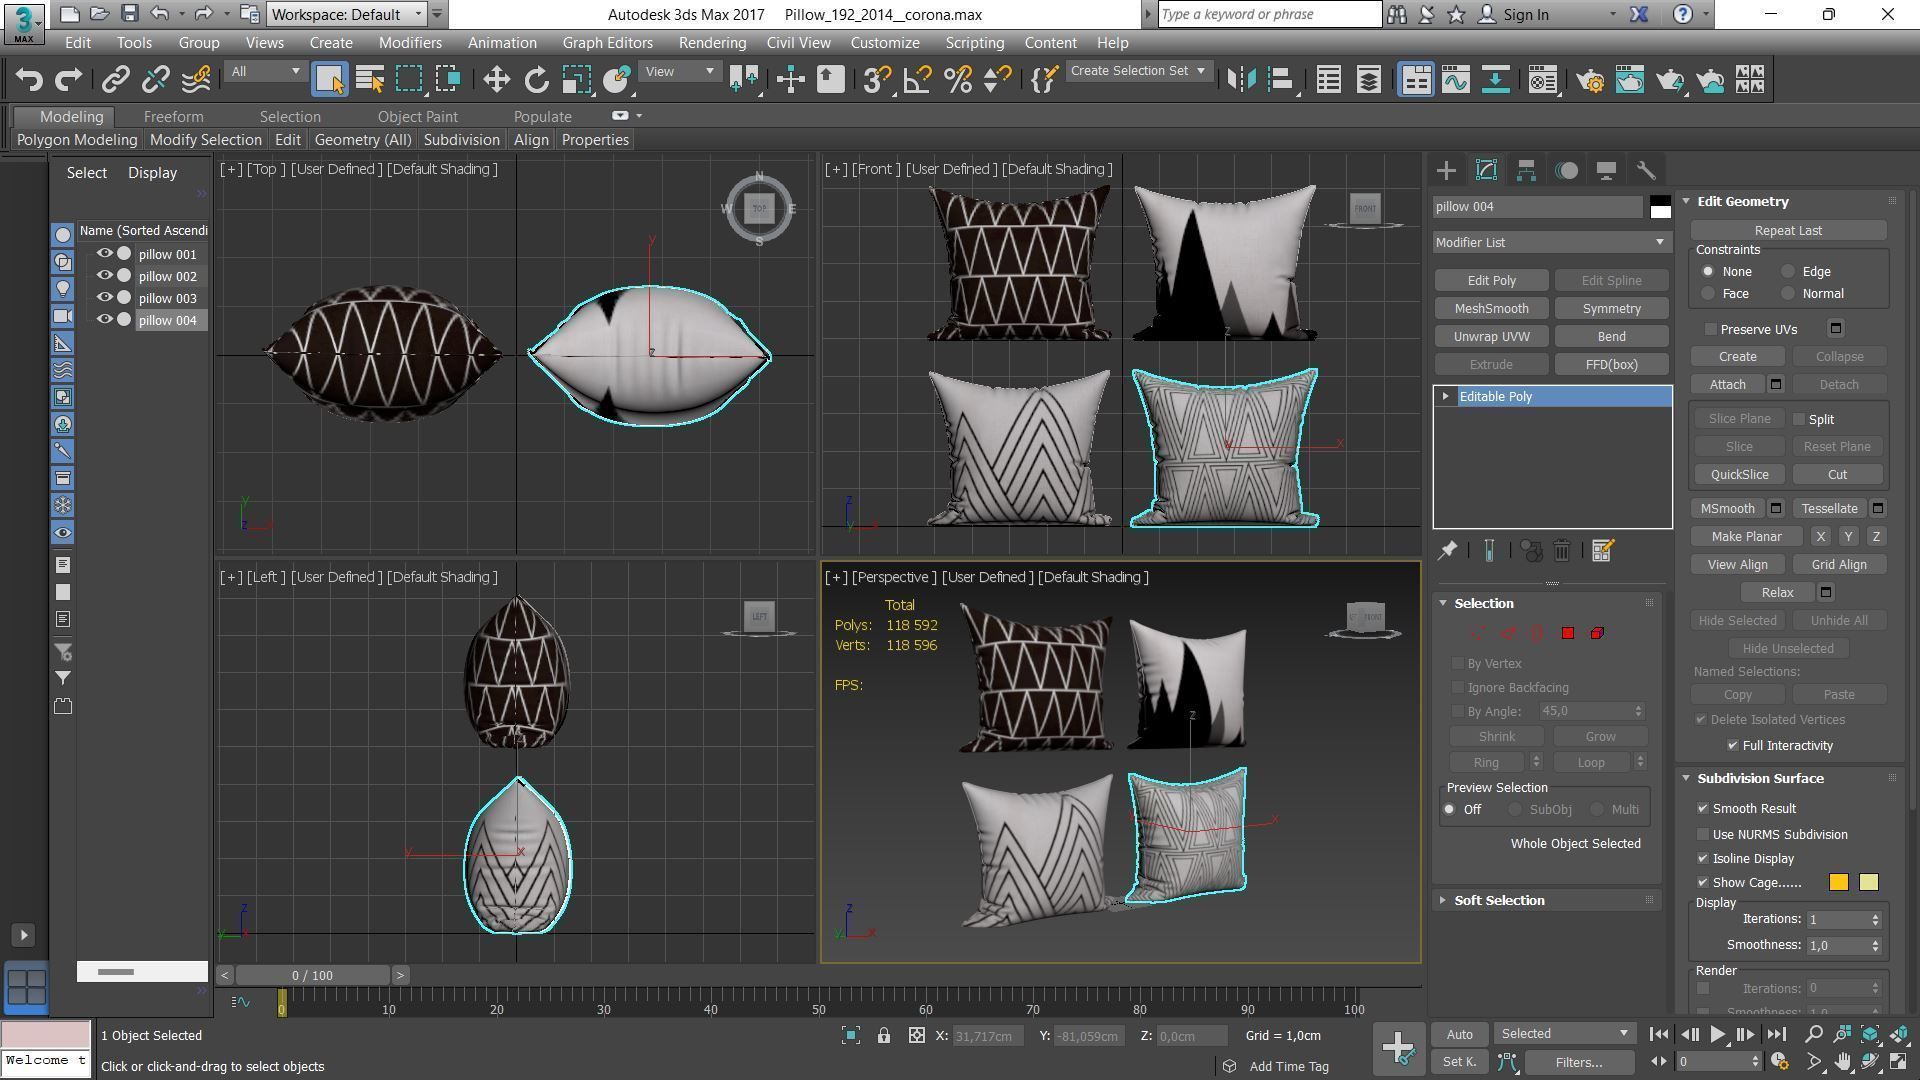Image resolution: width=1920 pixels, height=1080 pixels.
Task: Toggle the 3D Snaps icon
Action: 877,79
